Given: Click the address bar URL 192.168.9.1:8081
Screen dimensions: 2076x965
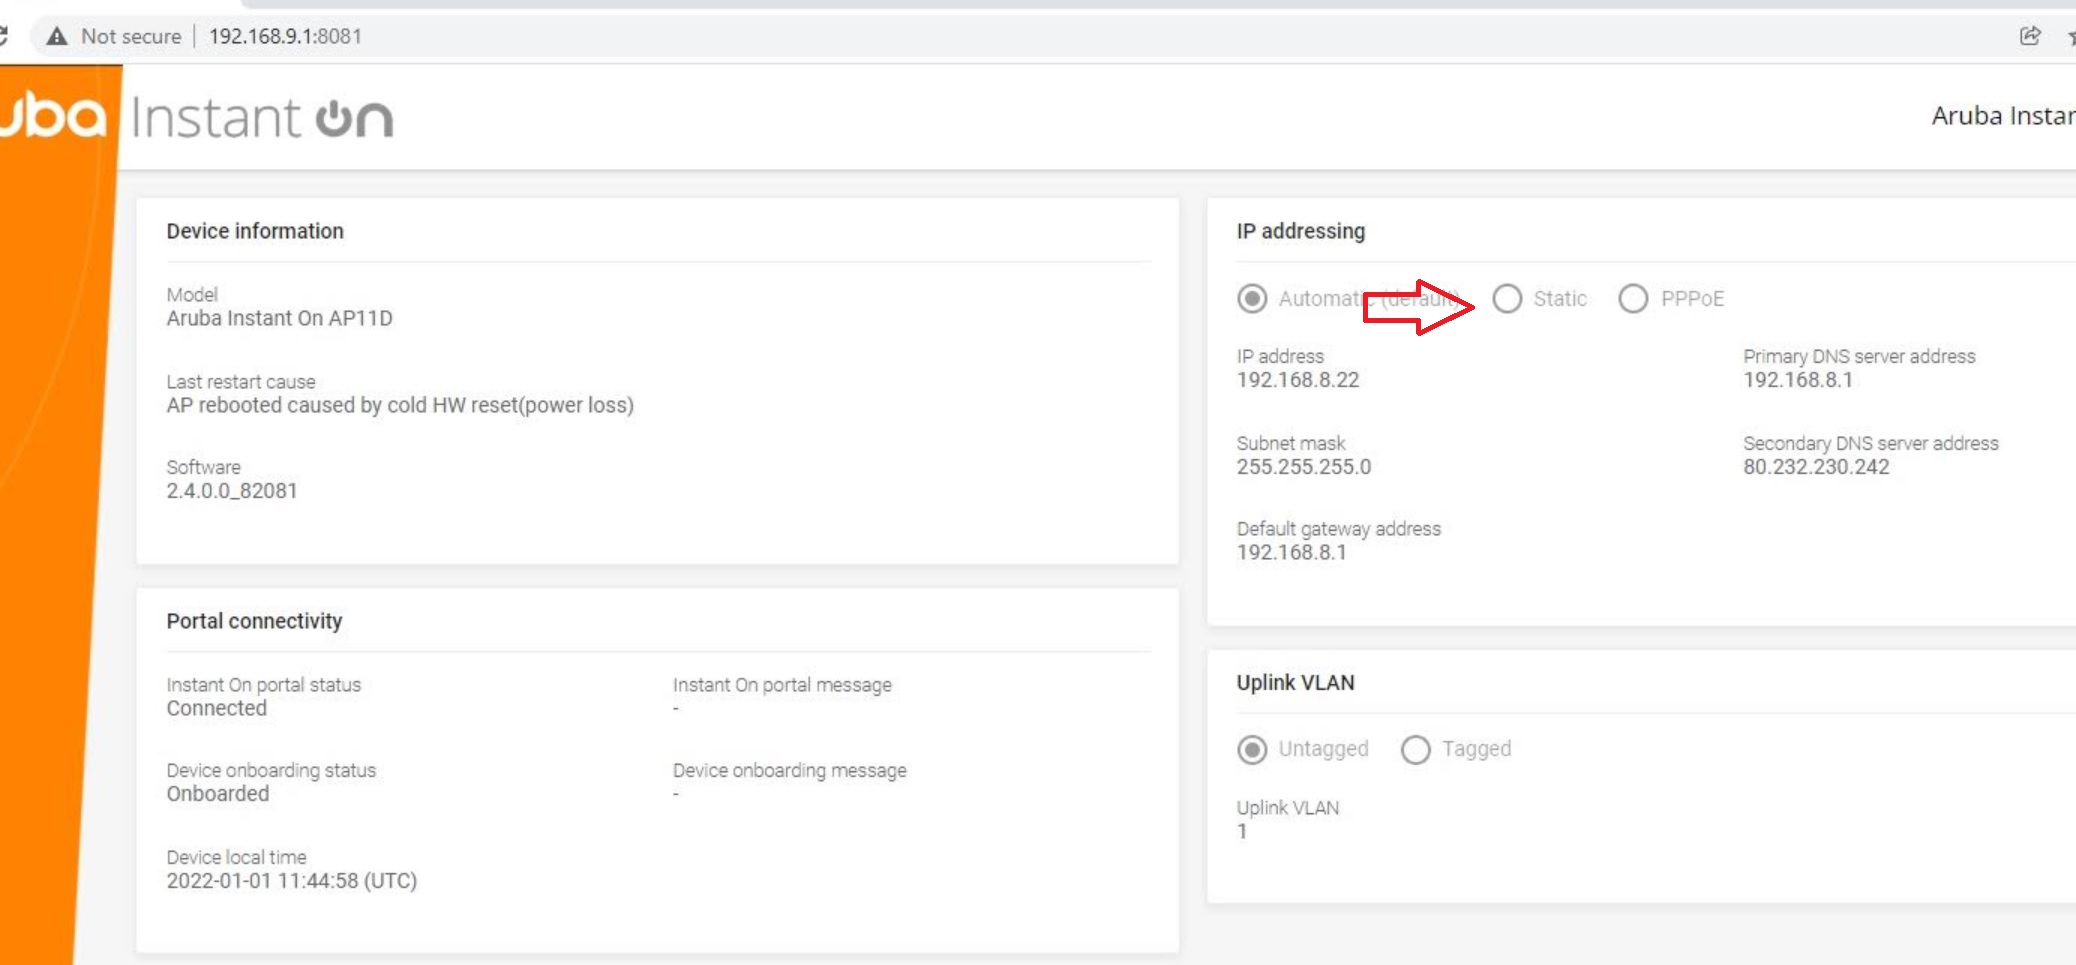Looking at the screenshot, I should [x=288, y=36].
